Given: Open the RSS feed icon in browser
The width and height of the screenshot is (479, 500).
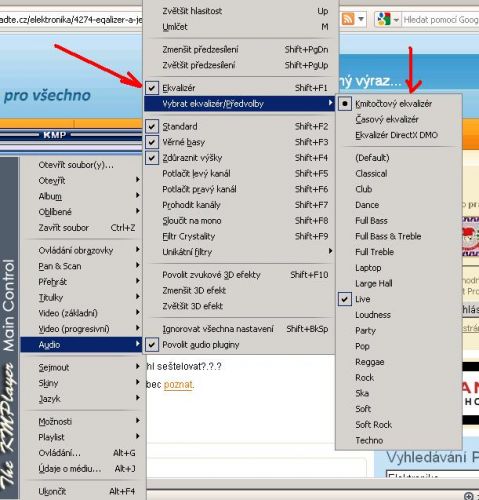Looking at the screenshot, I should coord(348,19).
